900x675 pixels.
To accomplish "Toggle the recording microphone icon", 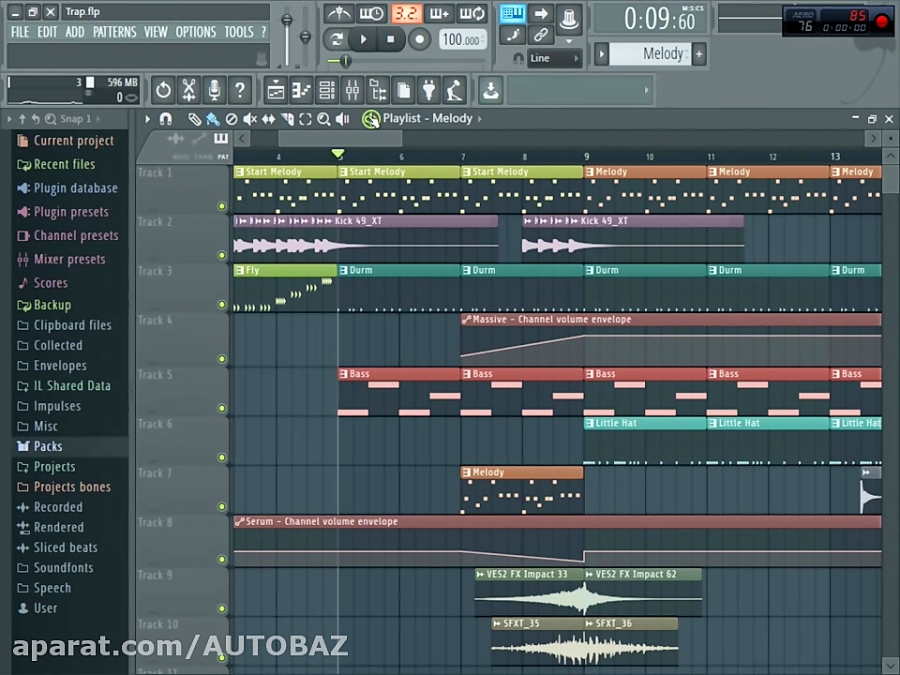I will coord(215,90).
